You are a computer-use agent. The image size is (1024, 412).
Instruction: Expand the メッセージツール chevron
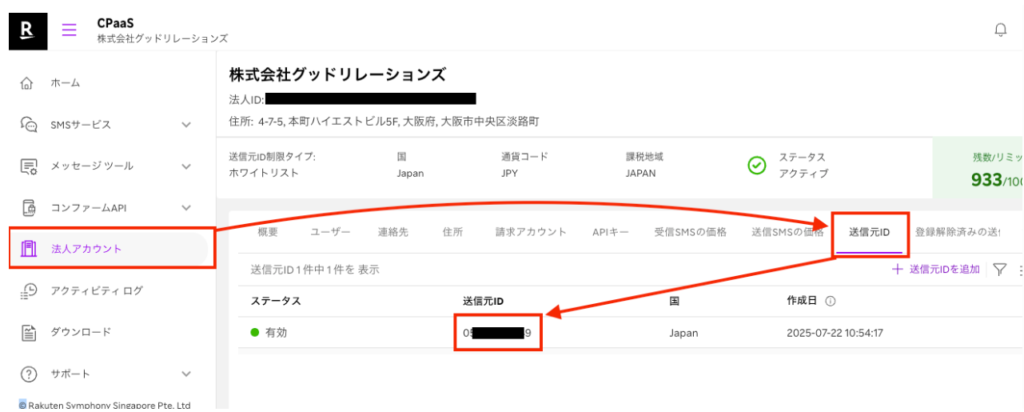[186, 166]
